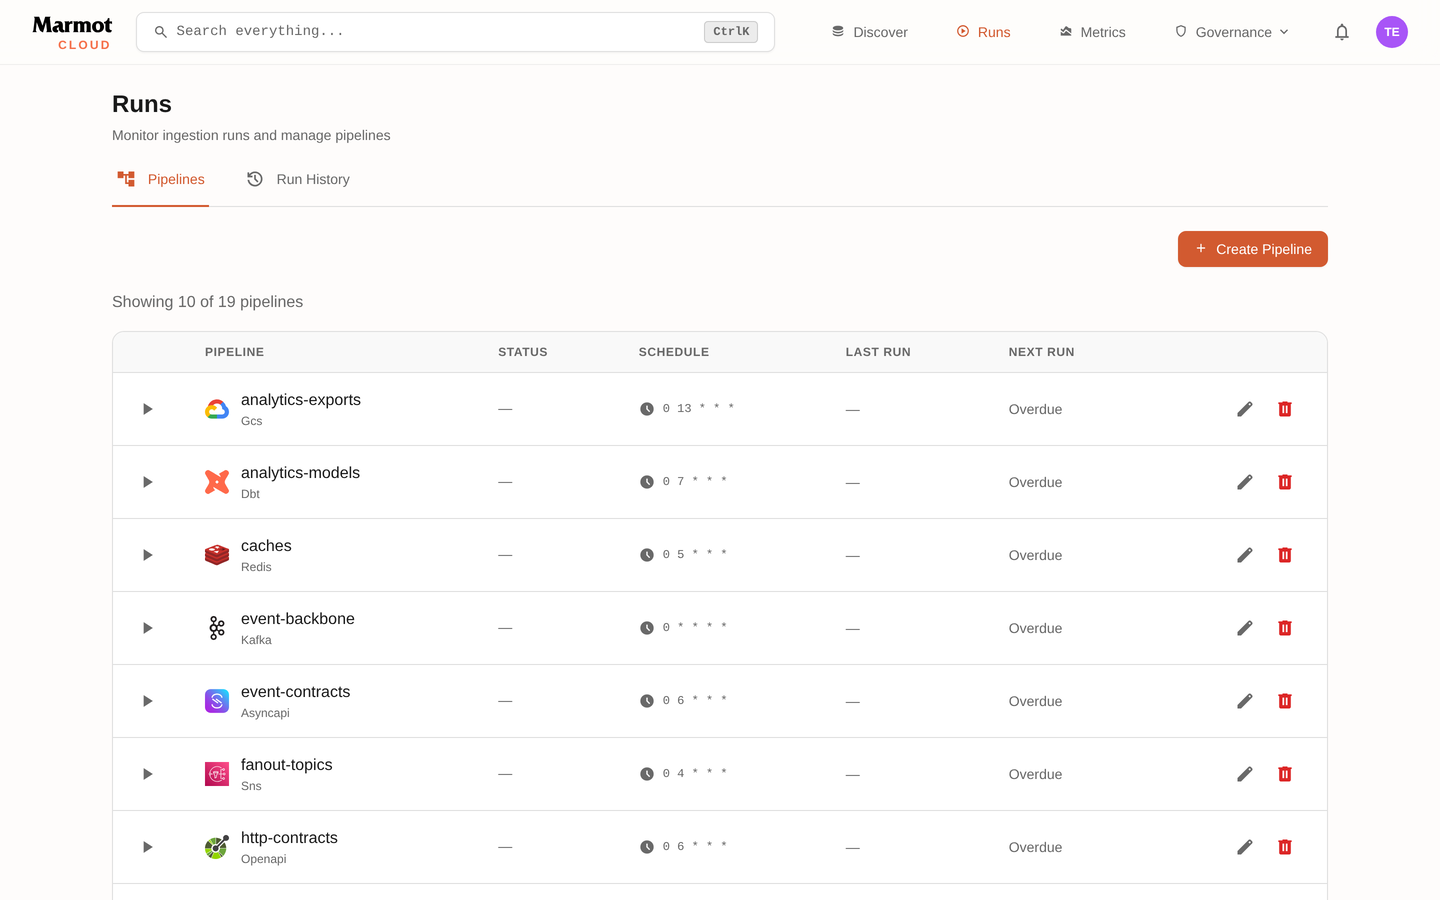The image size is (1440, 900).
Task: Edit the fanout-topics pipeline
Action: point(1245,774)
